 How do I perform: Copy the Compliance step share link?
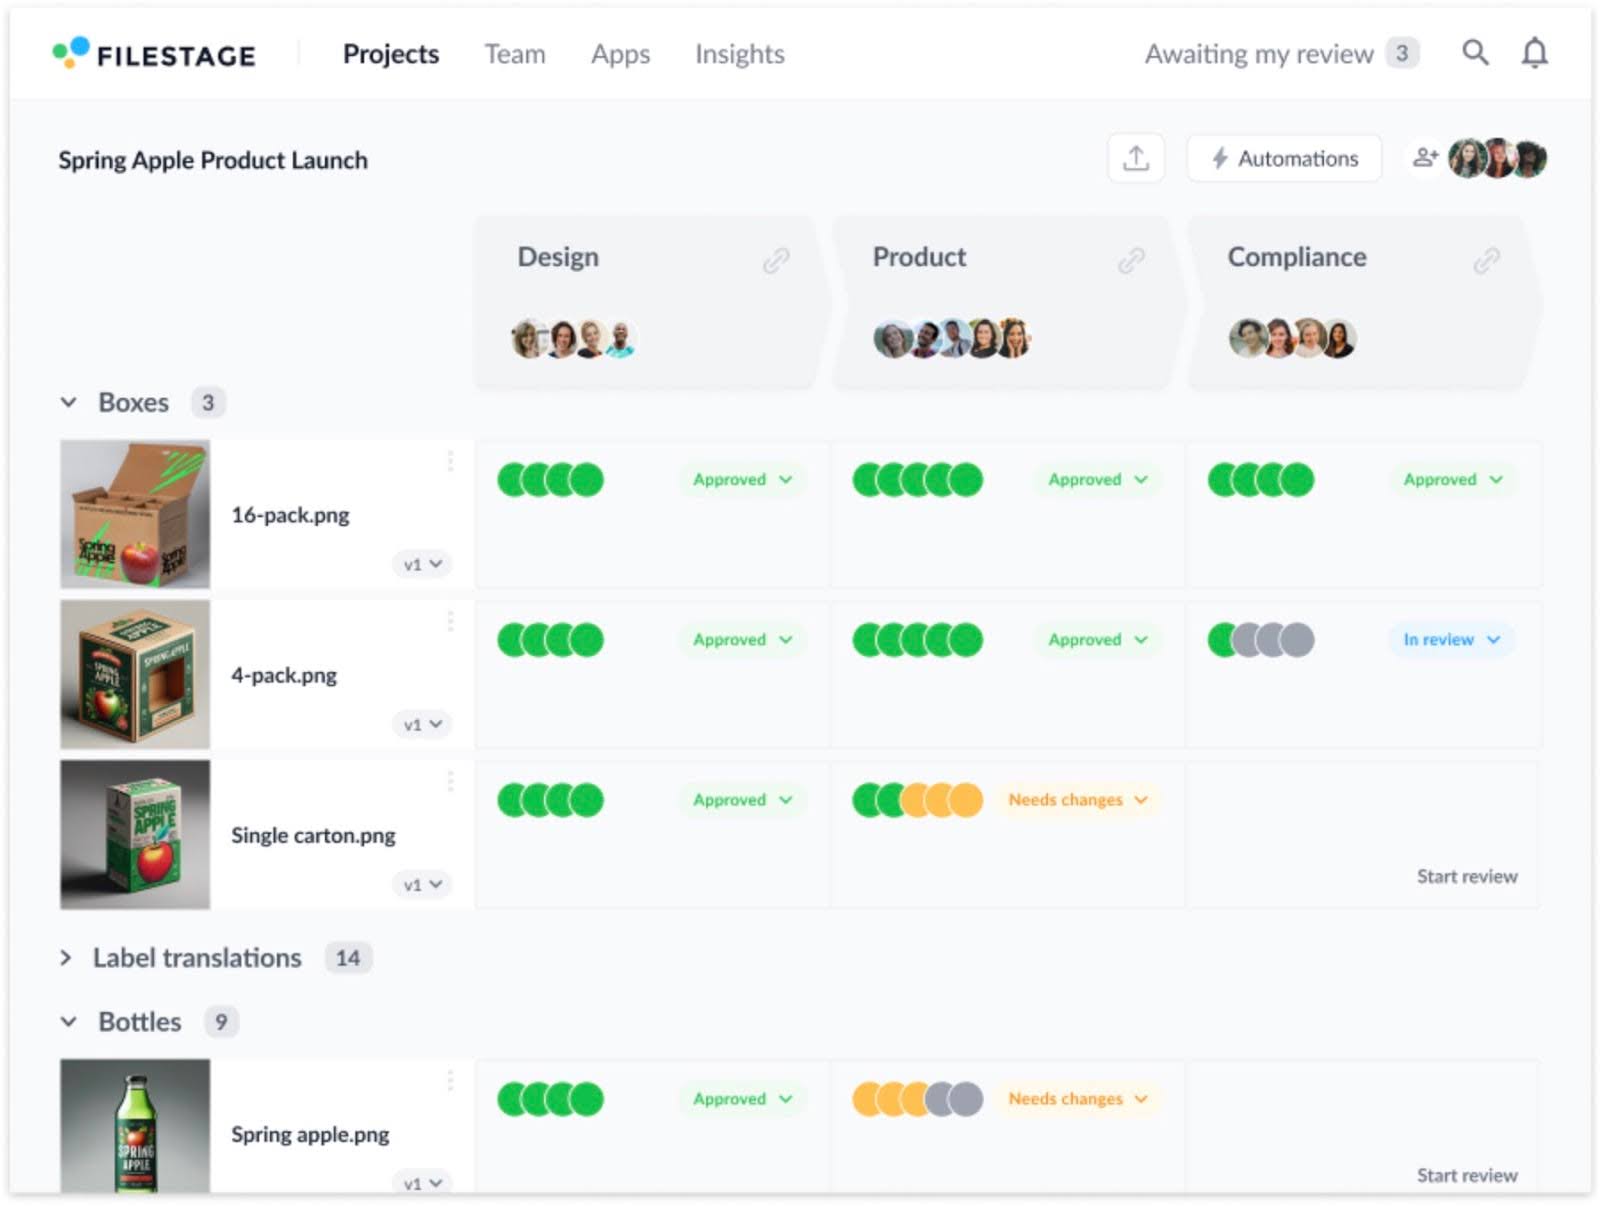1487,258
